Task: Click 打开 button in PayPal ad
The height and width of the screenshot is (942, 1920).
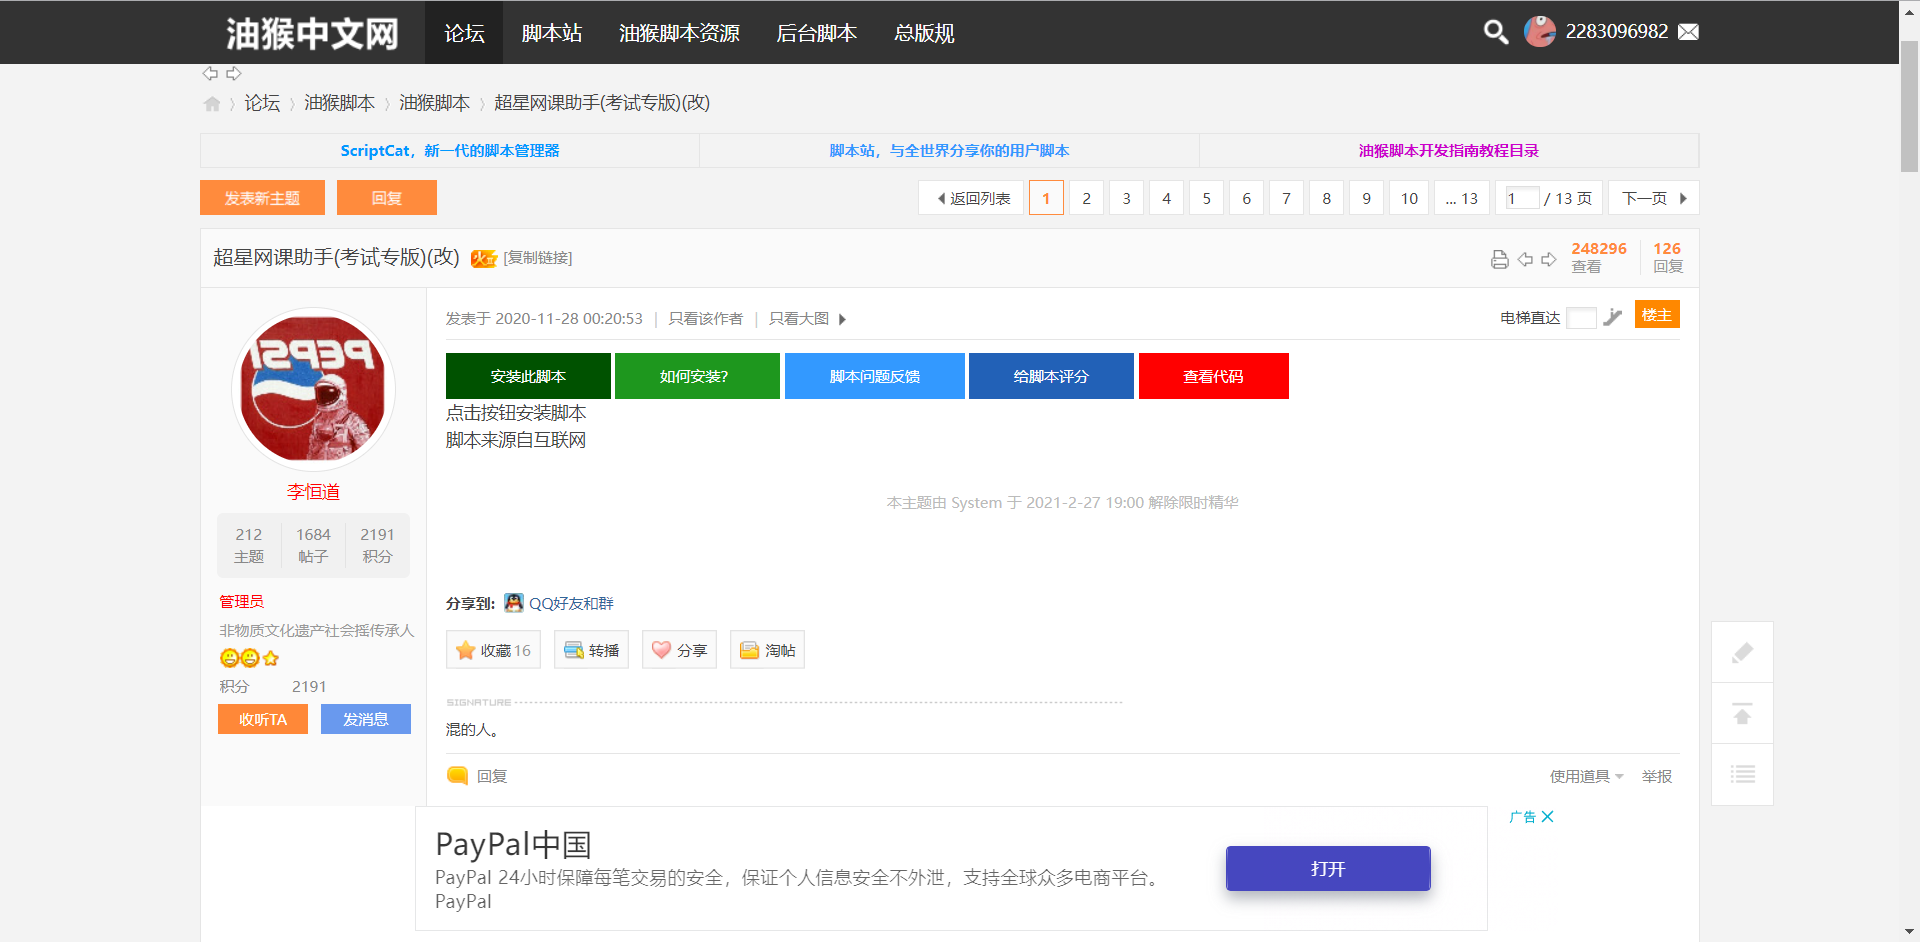Action: (x=1328, y=868)
